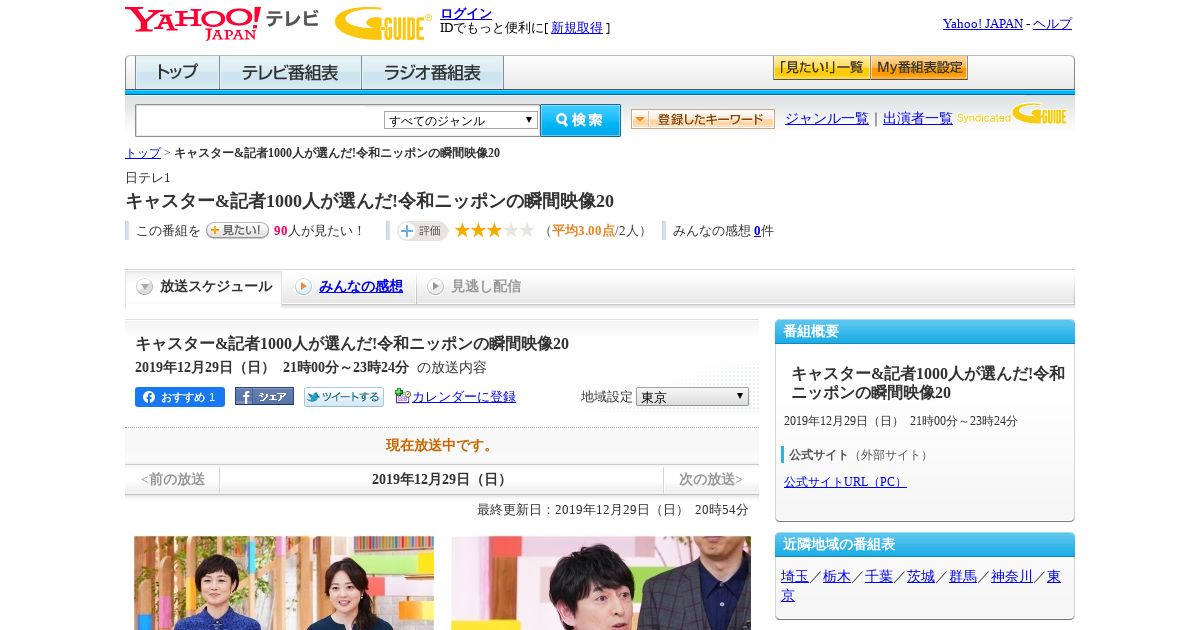Open the トップ navigation tab
Image resolution: width=1200 pixels, height=630 pixels.
point(177,73)
